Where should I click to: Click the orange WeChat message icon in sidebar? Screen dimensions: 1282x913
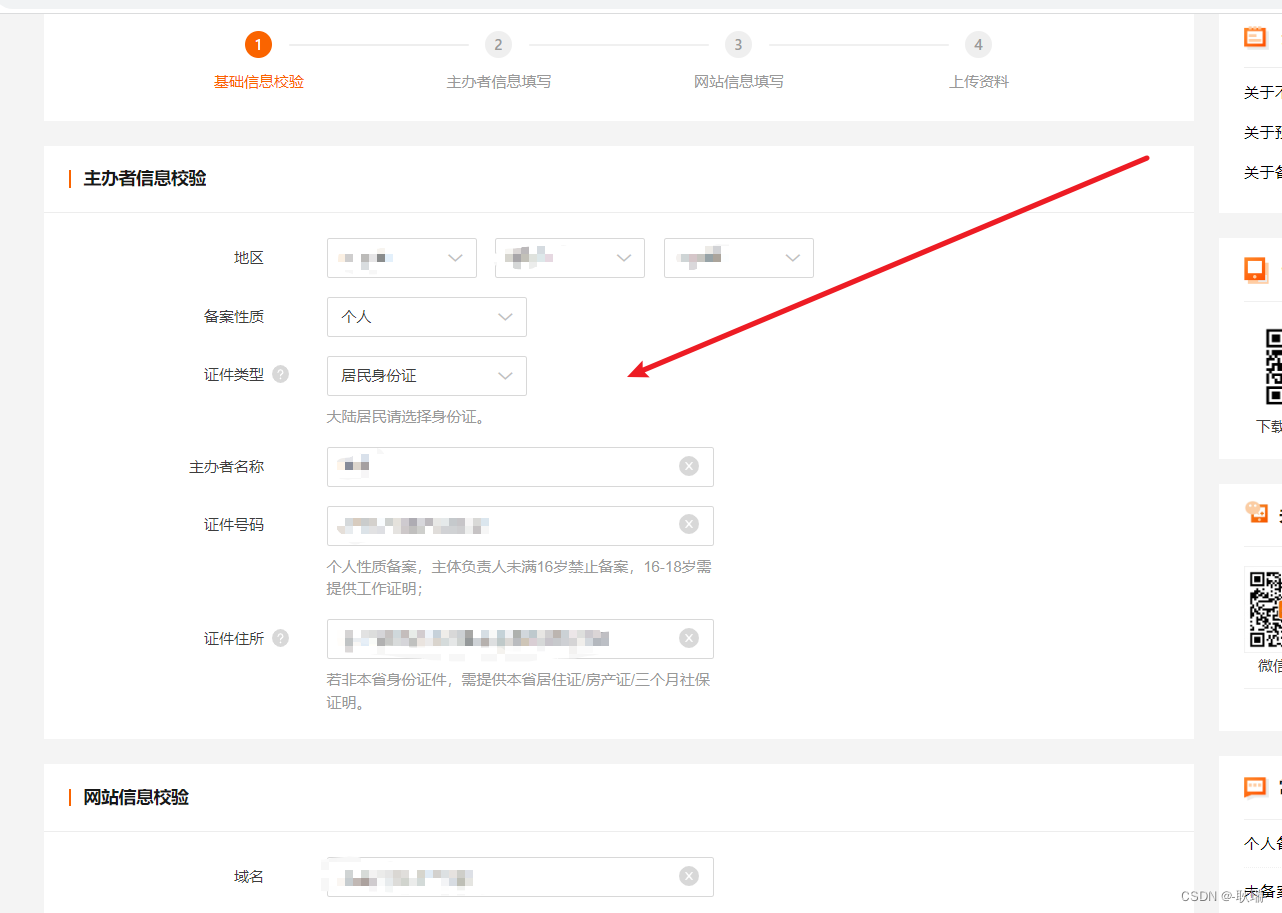point(1255,512)
